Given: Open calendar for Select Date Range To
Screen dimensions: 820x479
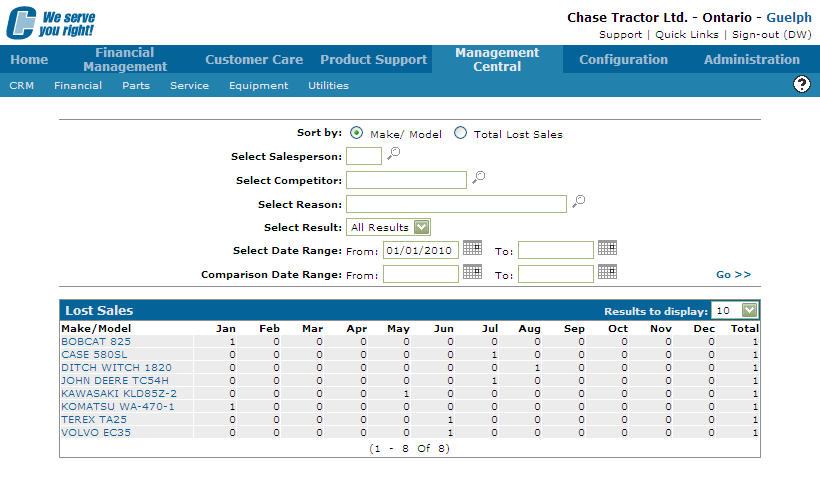Looking at the screenshot, I should click(x=607, y=247).
